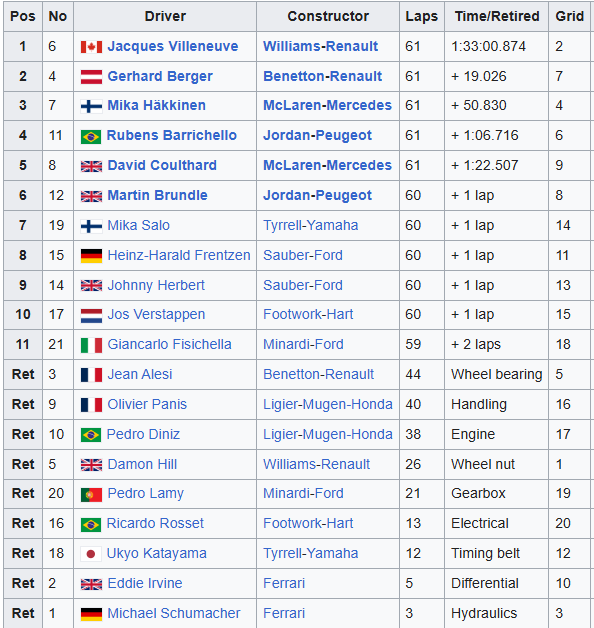Open the Eddie Irvine link
This screenshot has height=628, width=594.
145,583
